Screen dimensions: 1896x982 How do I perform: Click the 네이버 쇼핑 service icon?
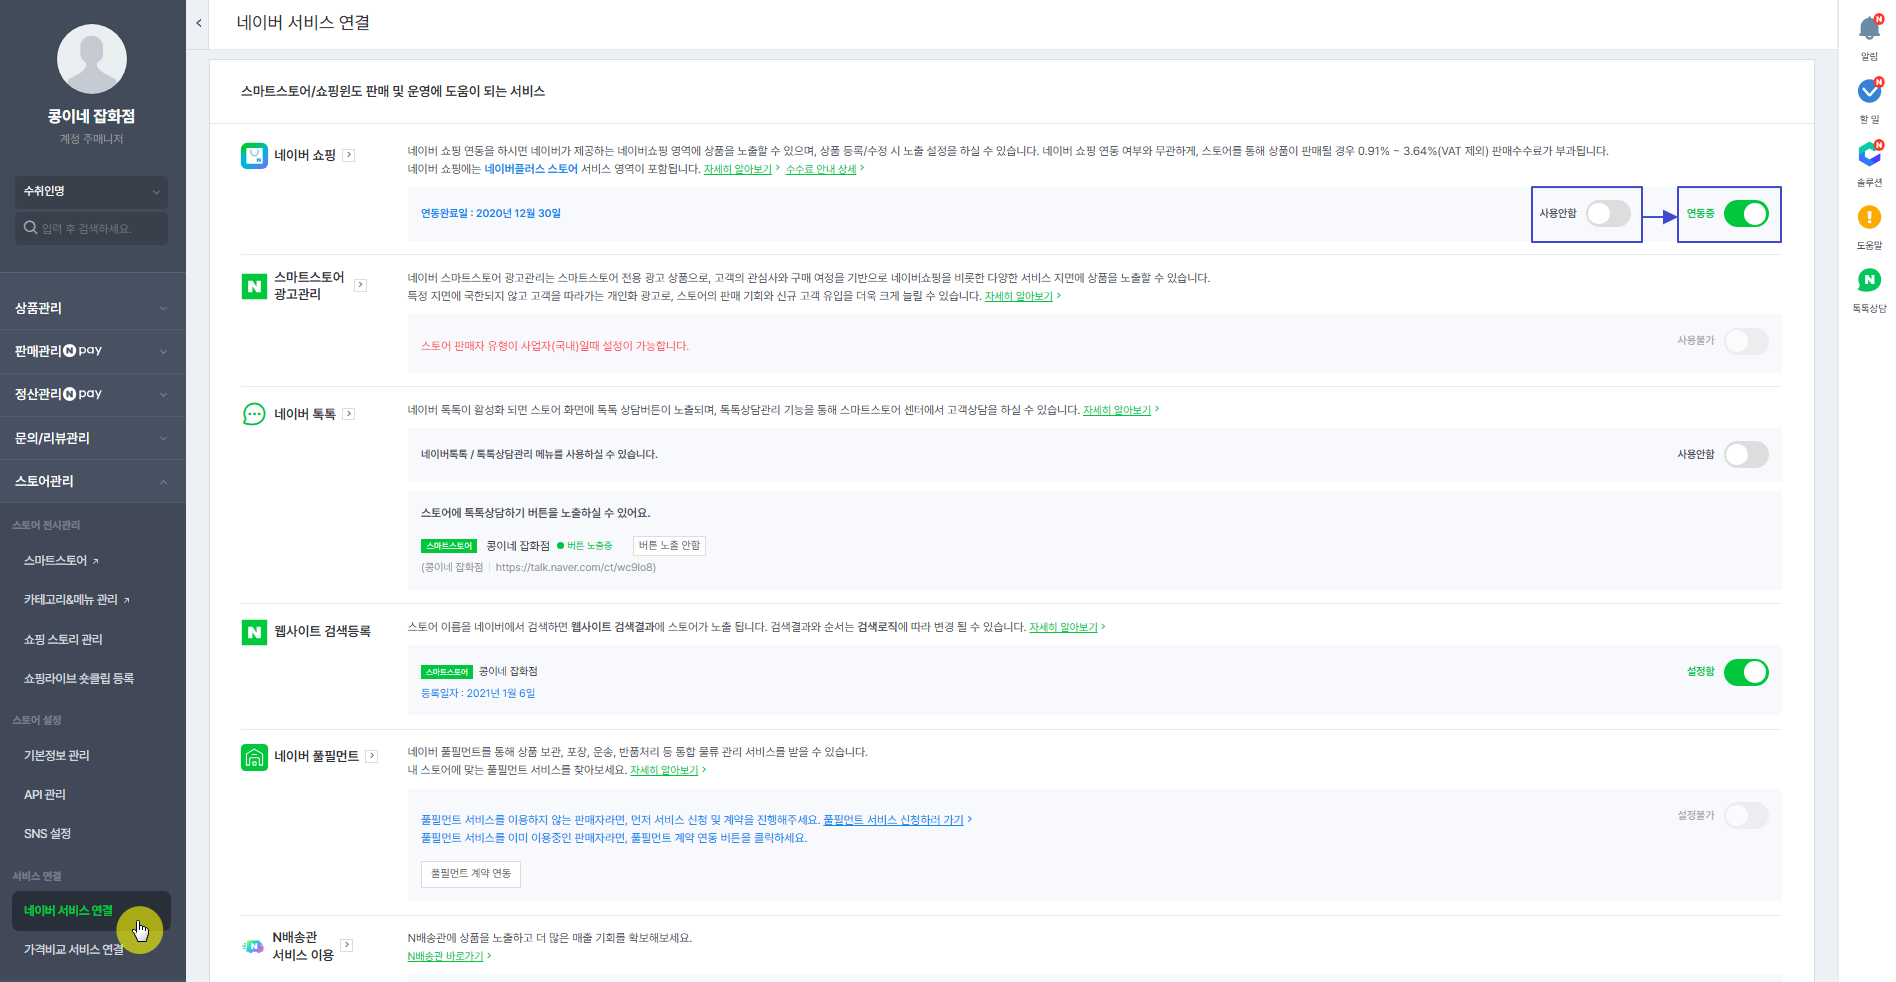(254, 155)
